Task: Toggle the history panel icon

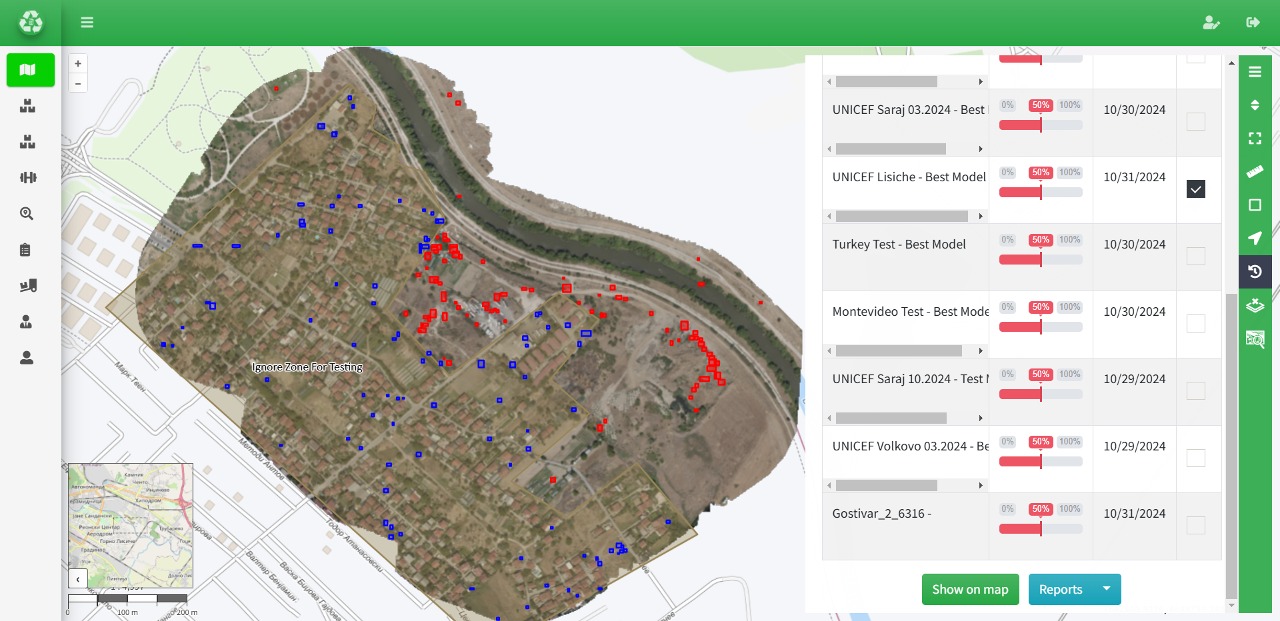Action: [1255, 271]
